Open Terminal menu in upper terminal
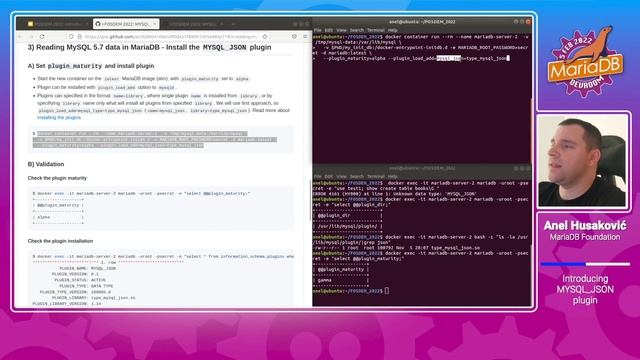This screenshot has height=360, width=640. click(x=376, y=30)
